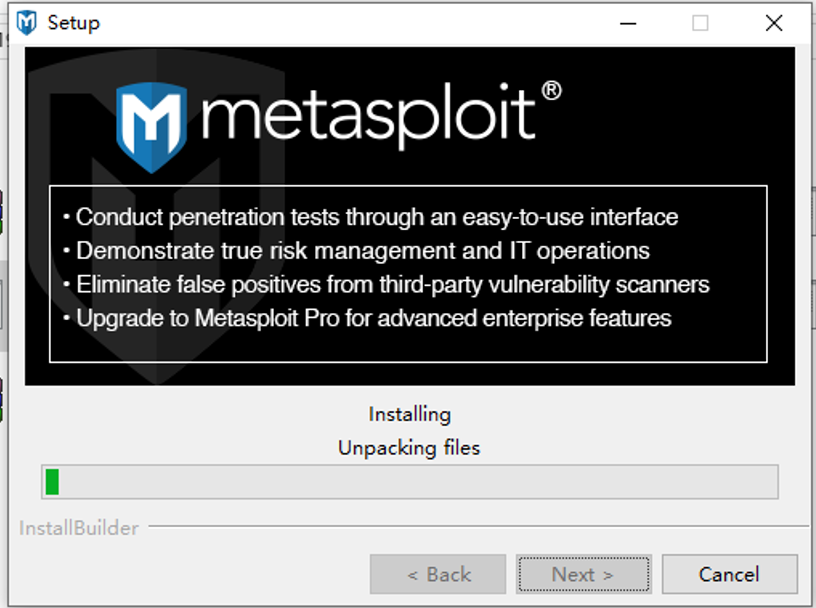816x608 pixels.
Task: Click the disabled < Back button
Action: click(438, 574)
